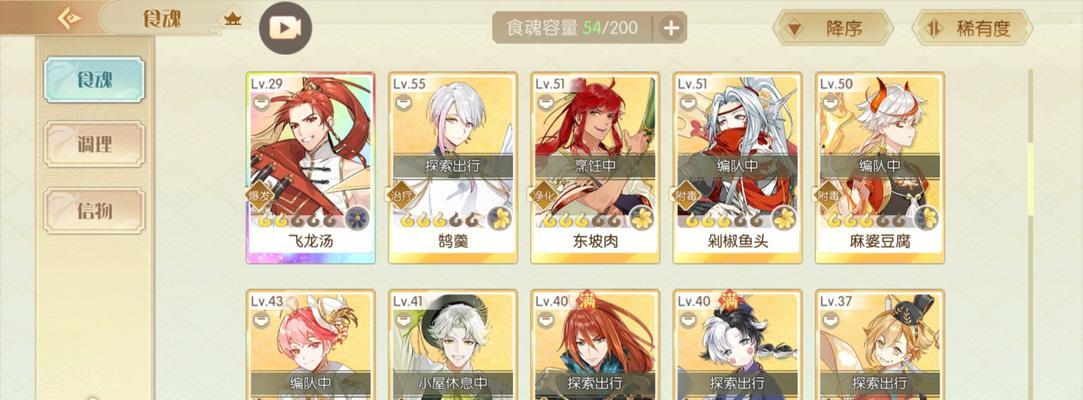Click the back arrow icon
Viewport: 1083px width, 400px height.
pos(69,18)
